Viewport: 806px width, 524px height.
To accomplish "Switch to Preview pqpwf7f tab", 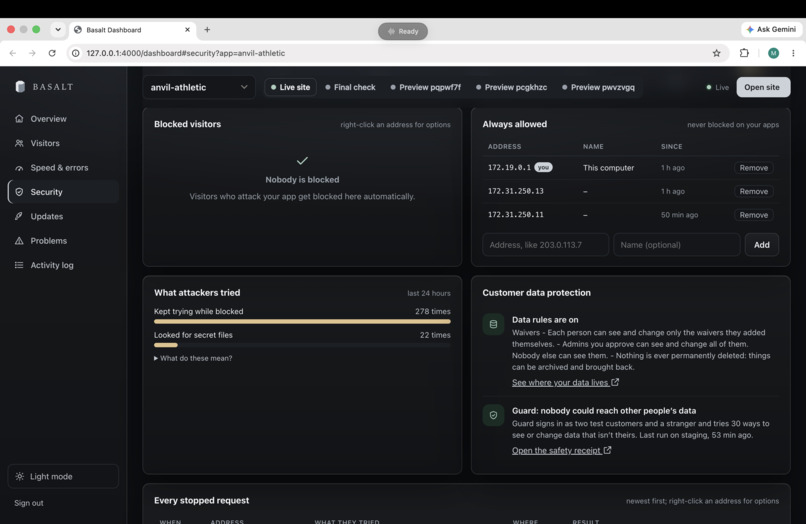I will pyautogui.click(x=426, y=87).
